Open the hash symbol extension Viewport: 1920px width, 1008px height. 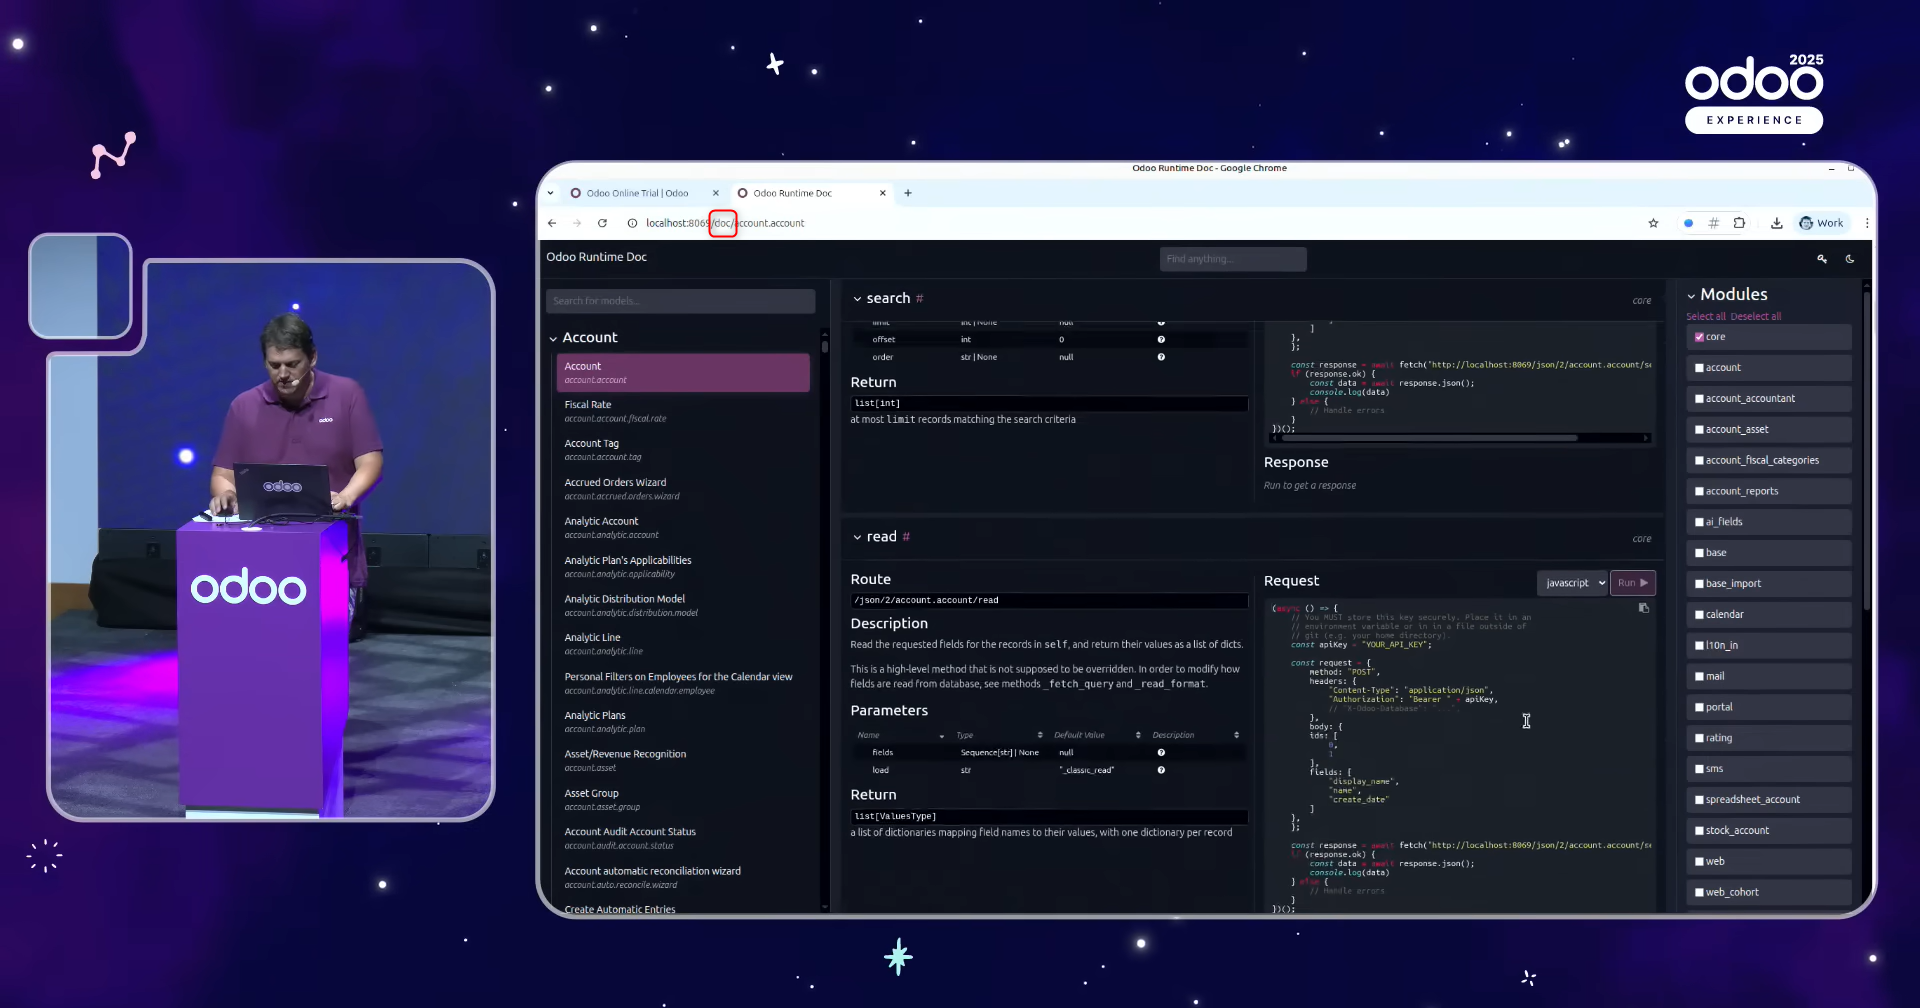pos(1713,223)
